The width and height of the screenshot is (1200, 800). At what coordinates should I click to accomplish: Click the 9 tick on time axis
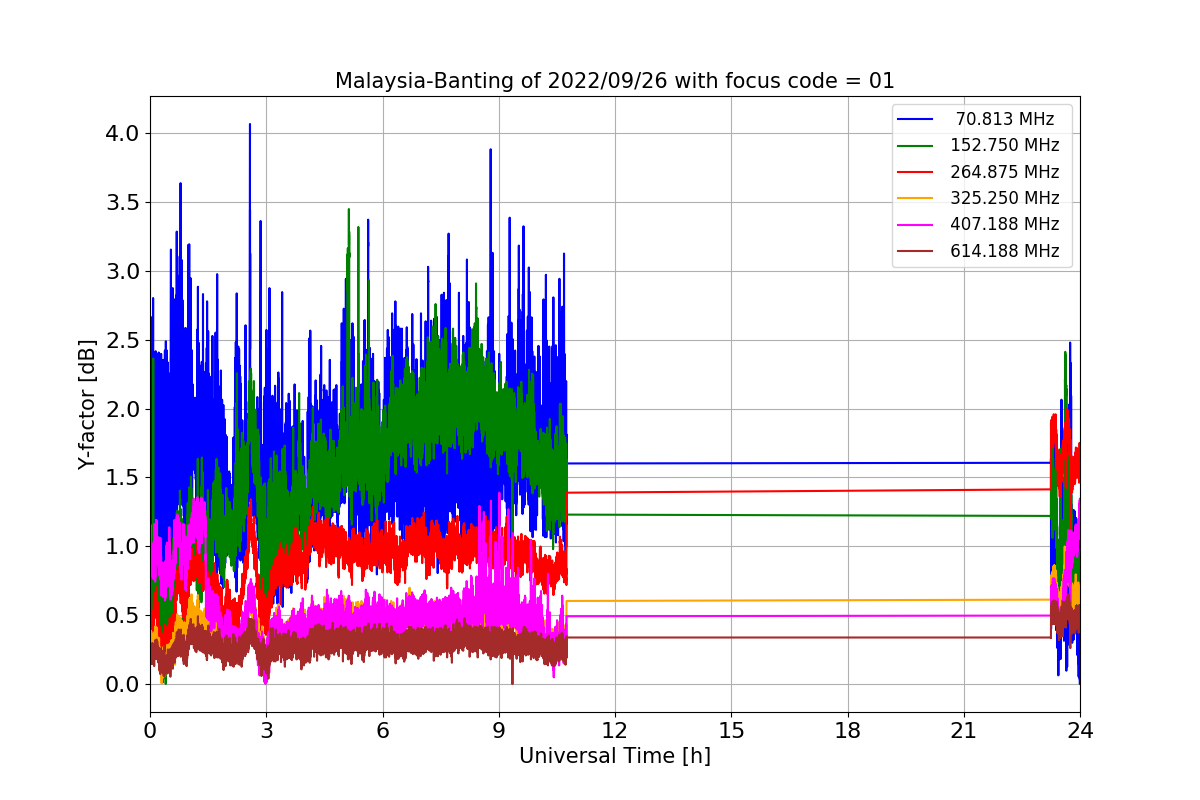click(499, 731)
